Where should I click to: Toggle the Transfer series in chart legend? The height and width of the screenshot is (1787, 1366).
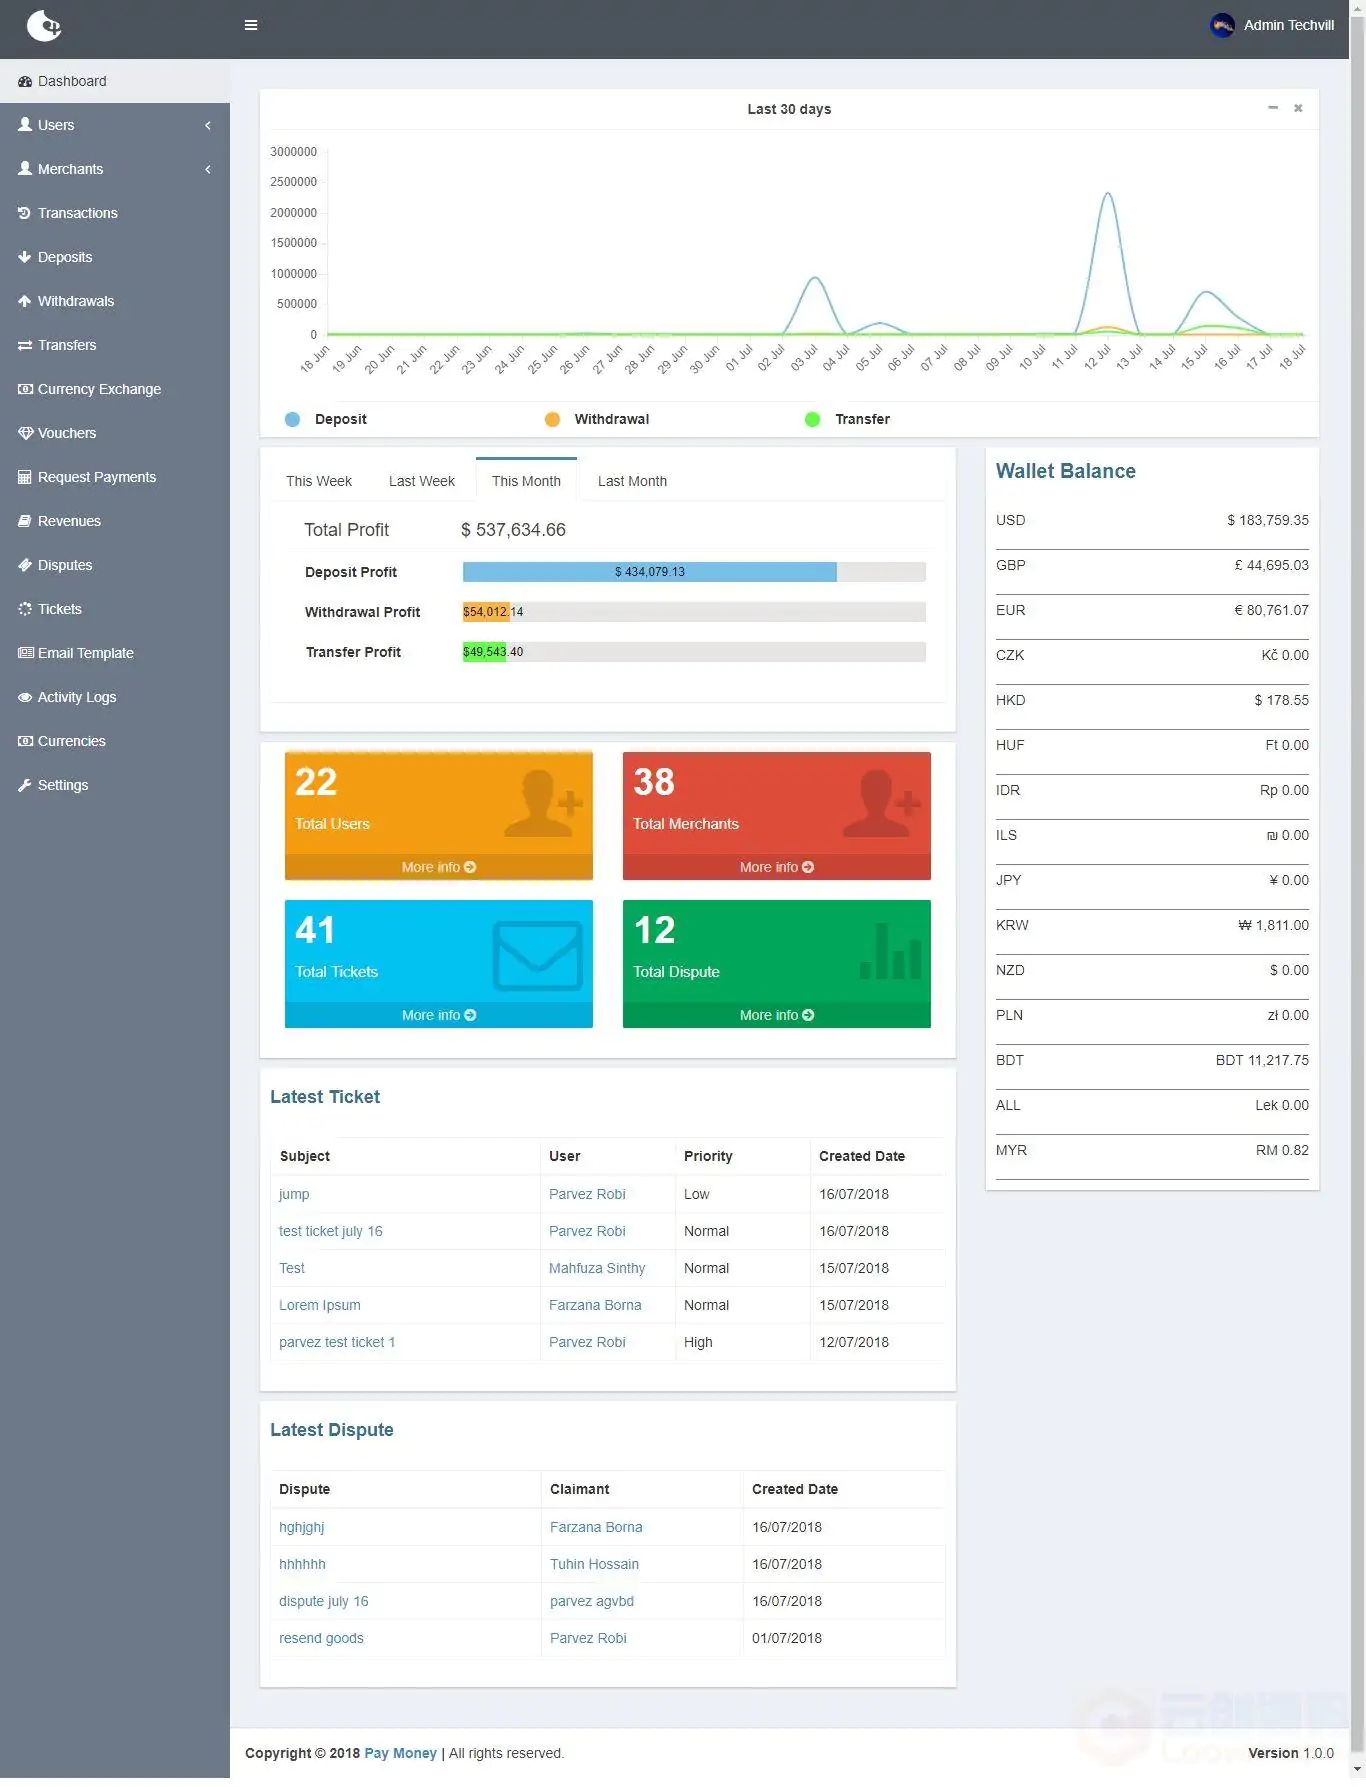pyautogui.click(x=812, y=420)
